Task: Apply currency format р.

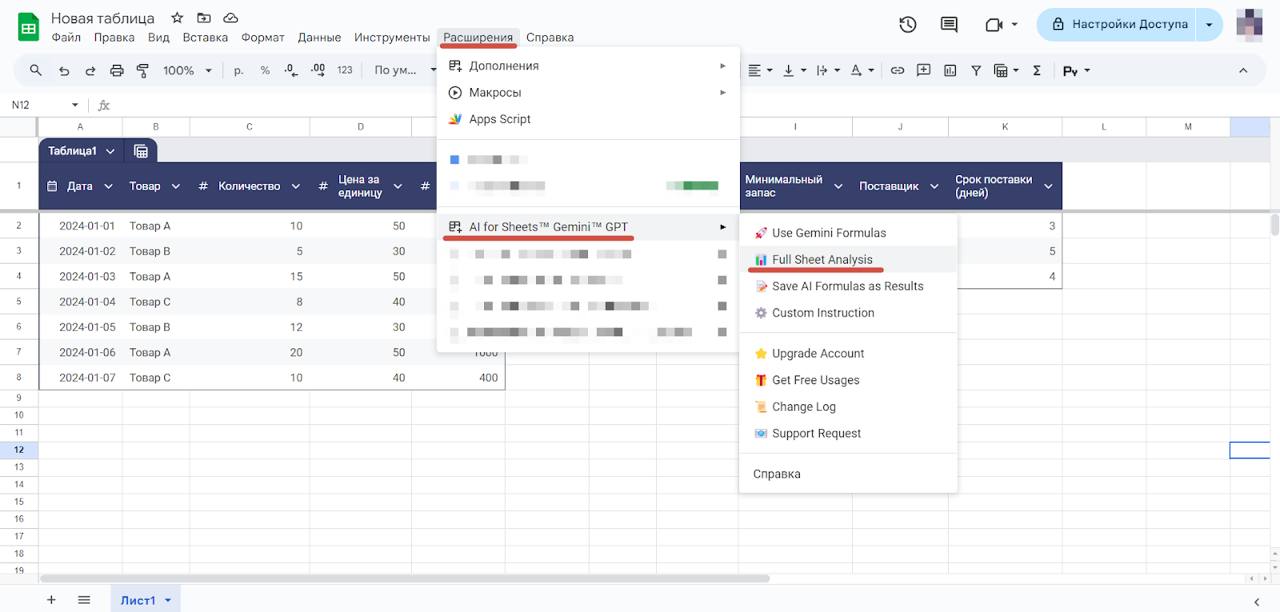Action: click(239, 70)
